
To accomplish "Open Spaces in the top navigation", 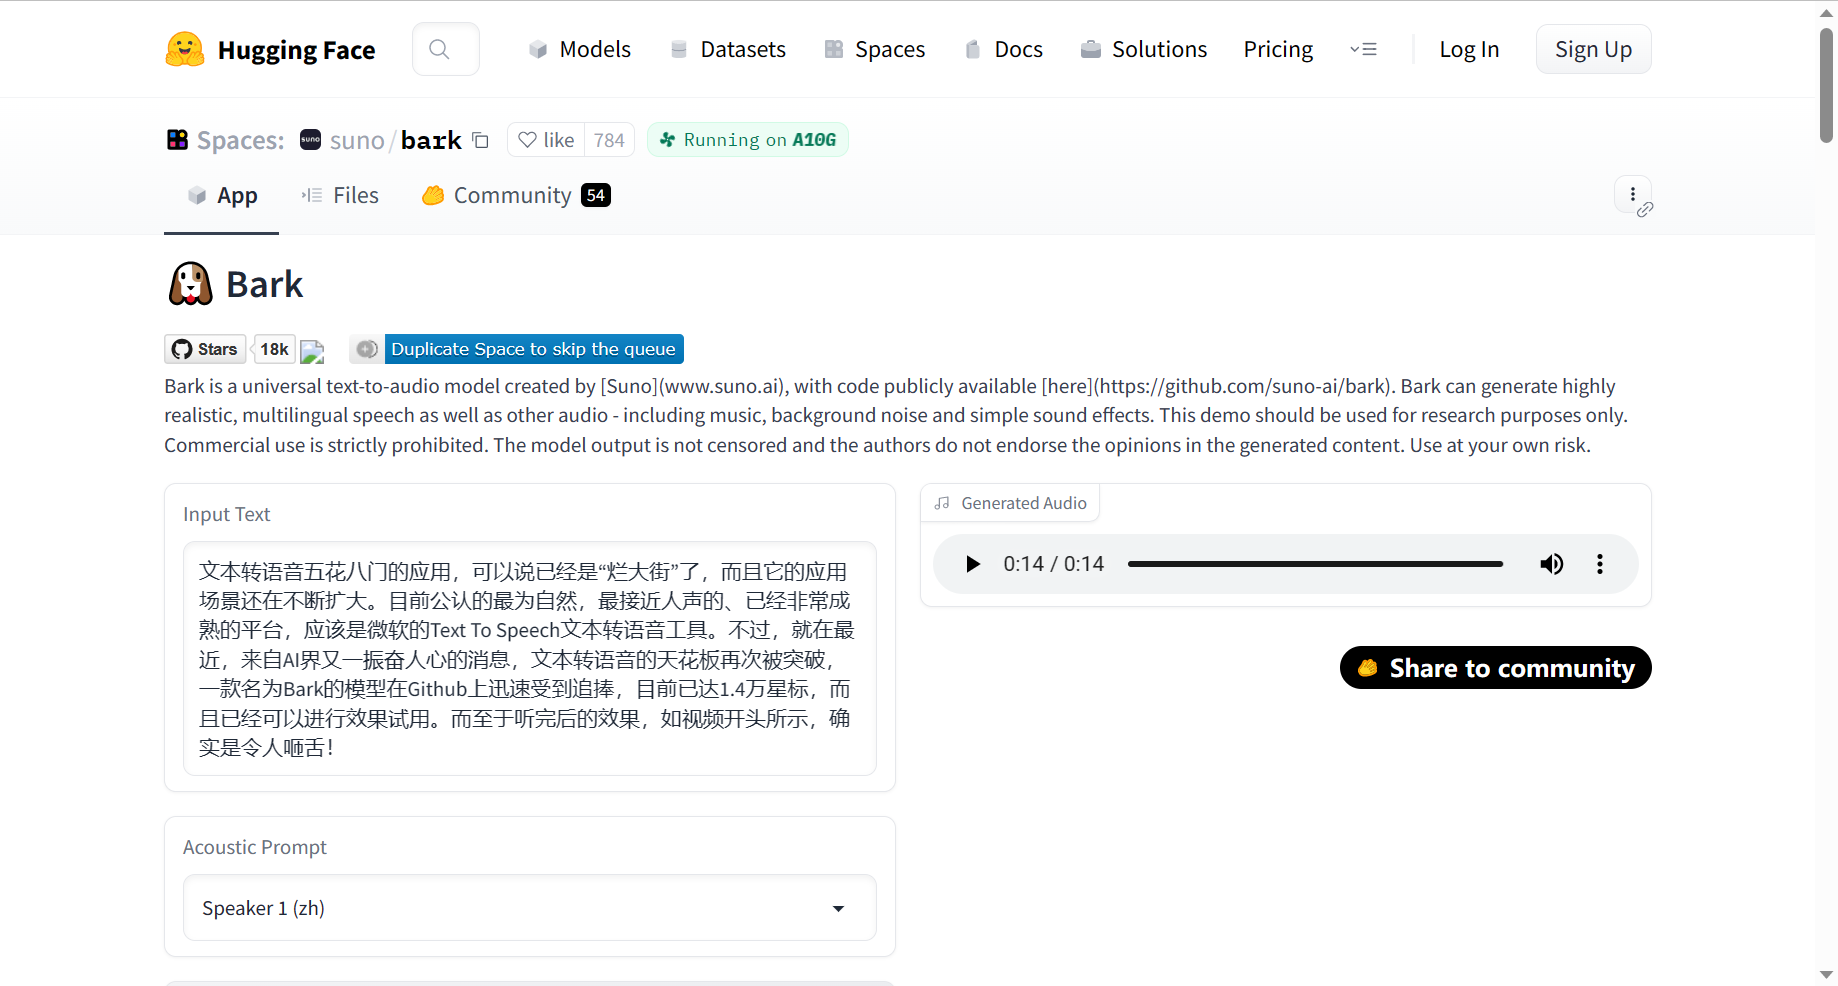I will 875,49.
